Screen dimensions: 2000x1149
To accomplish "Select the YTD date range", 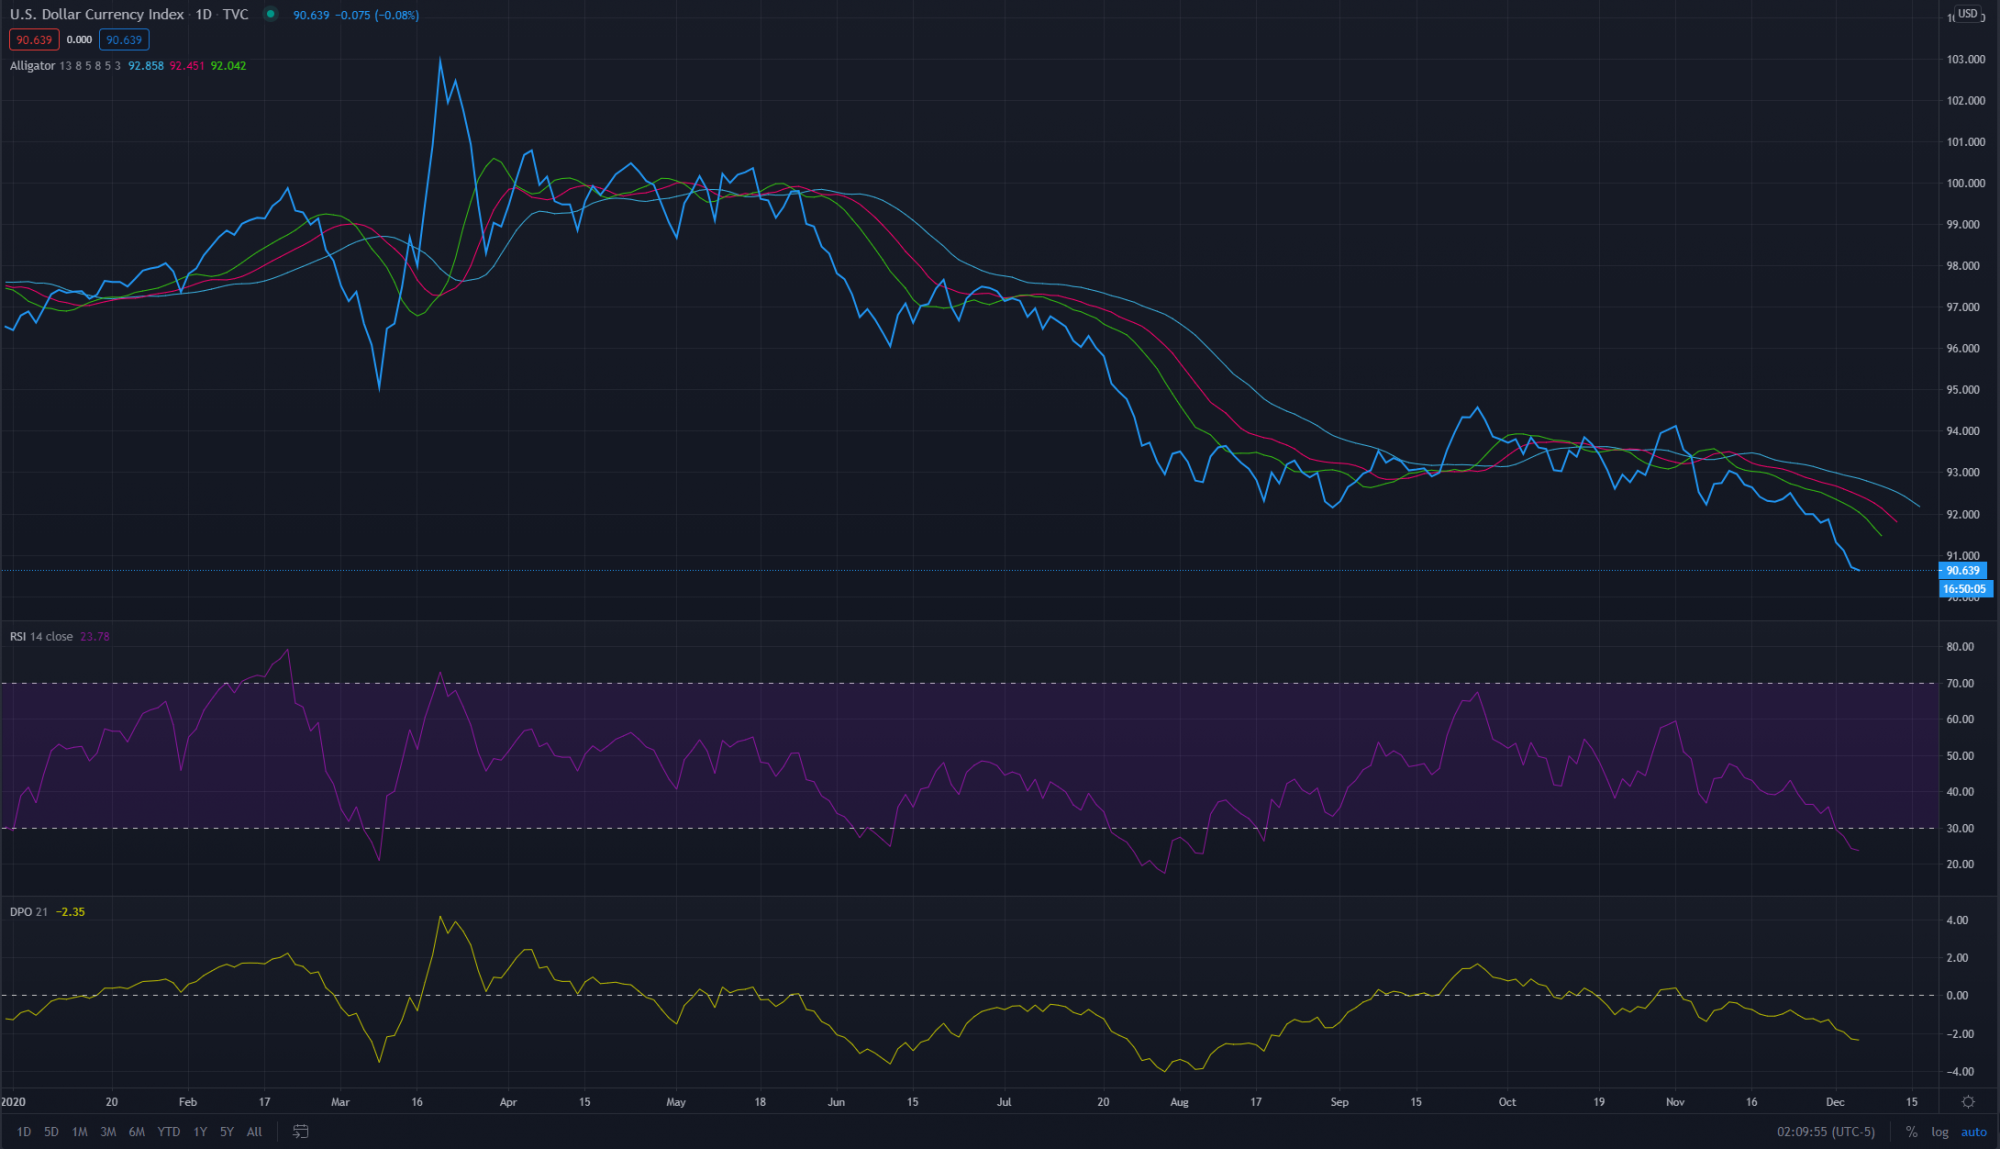I will click(168, 1131).
